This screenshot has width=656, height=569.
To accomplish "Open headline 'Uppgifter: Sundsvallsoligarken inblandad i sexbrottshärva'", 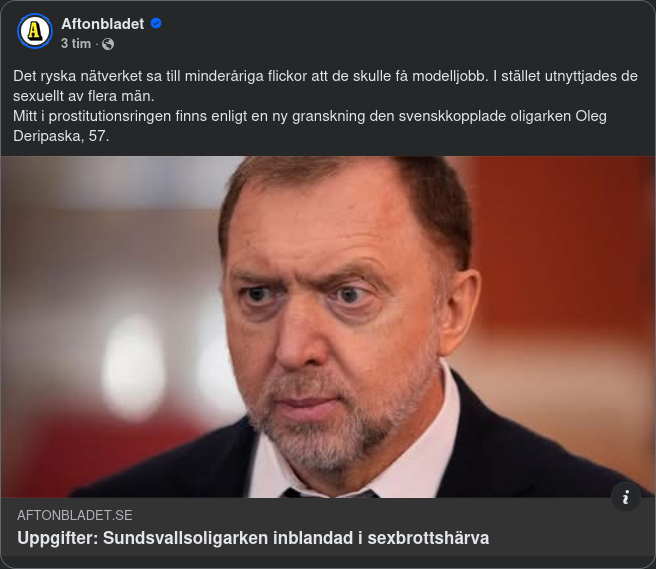I will 253,538.
